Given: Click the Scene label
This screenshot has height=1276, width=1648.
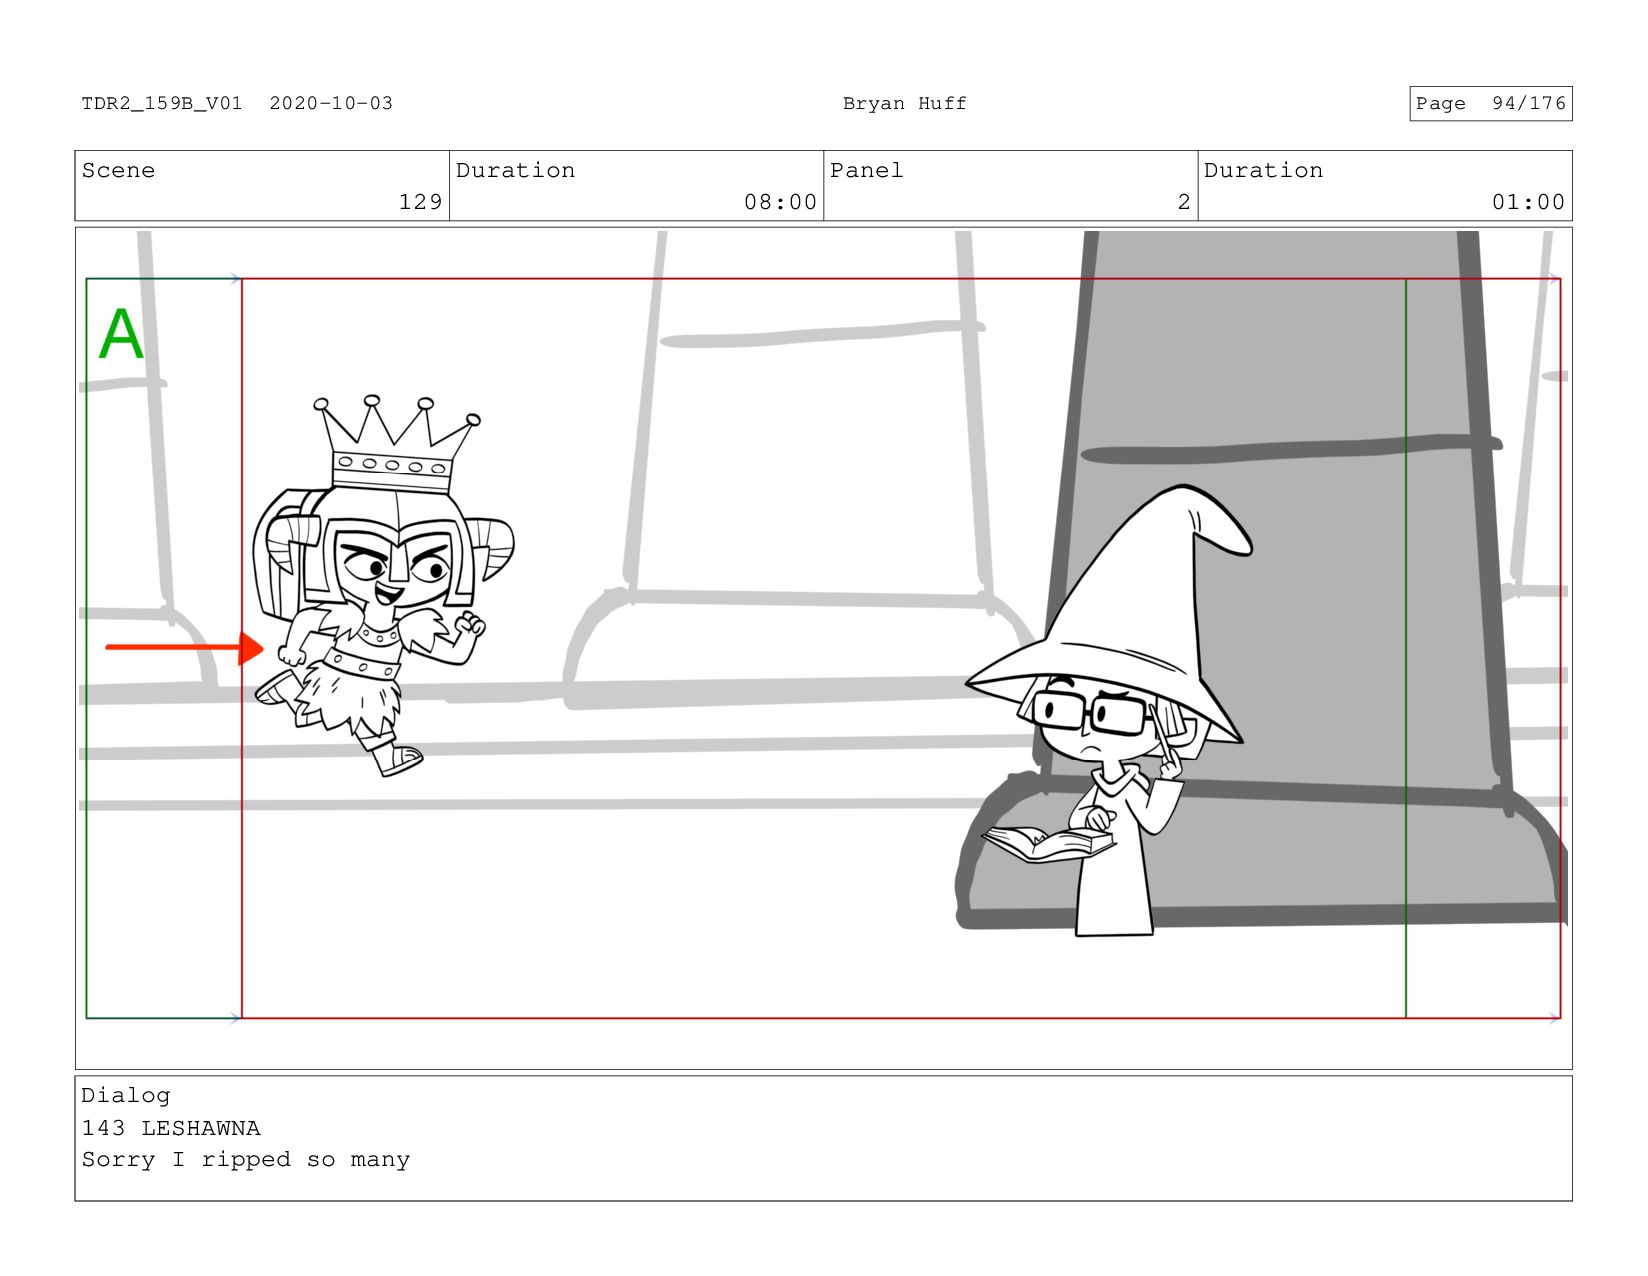Looking at the screenshot, I should point(118,170).
